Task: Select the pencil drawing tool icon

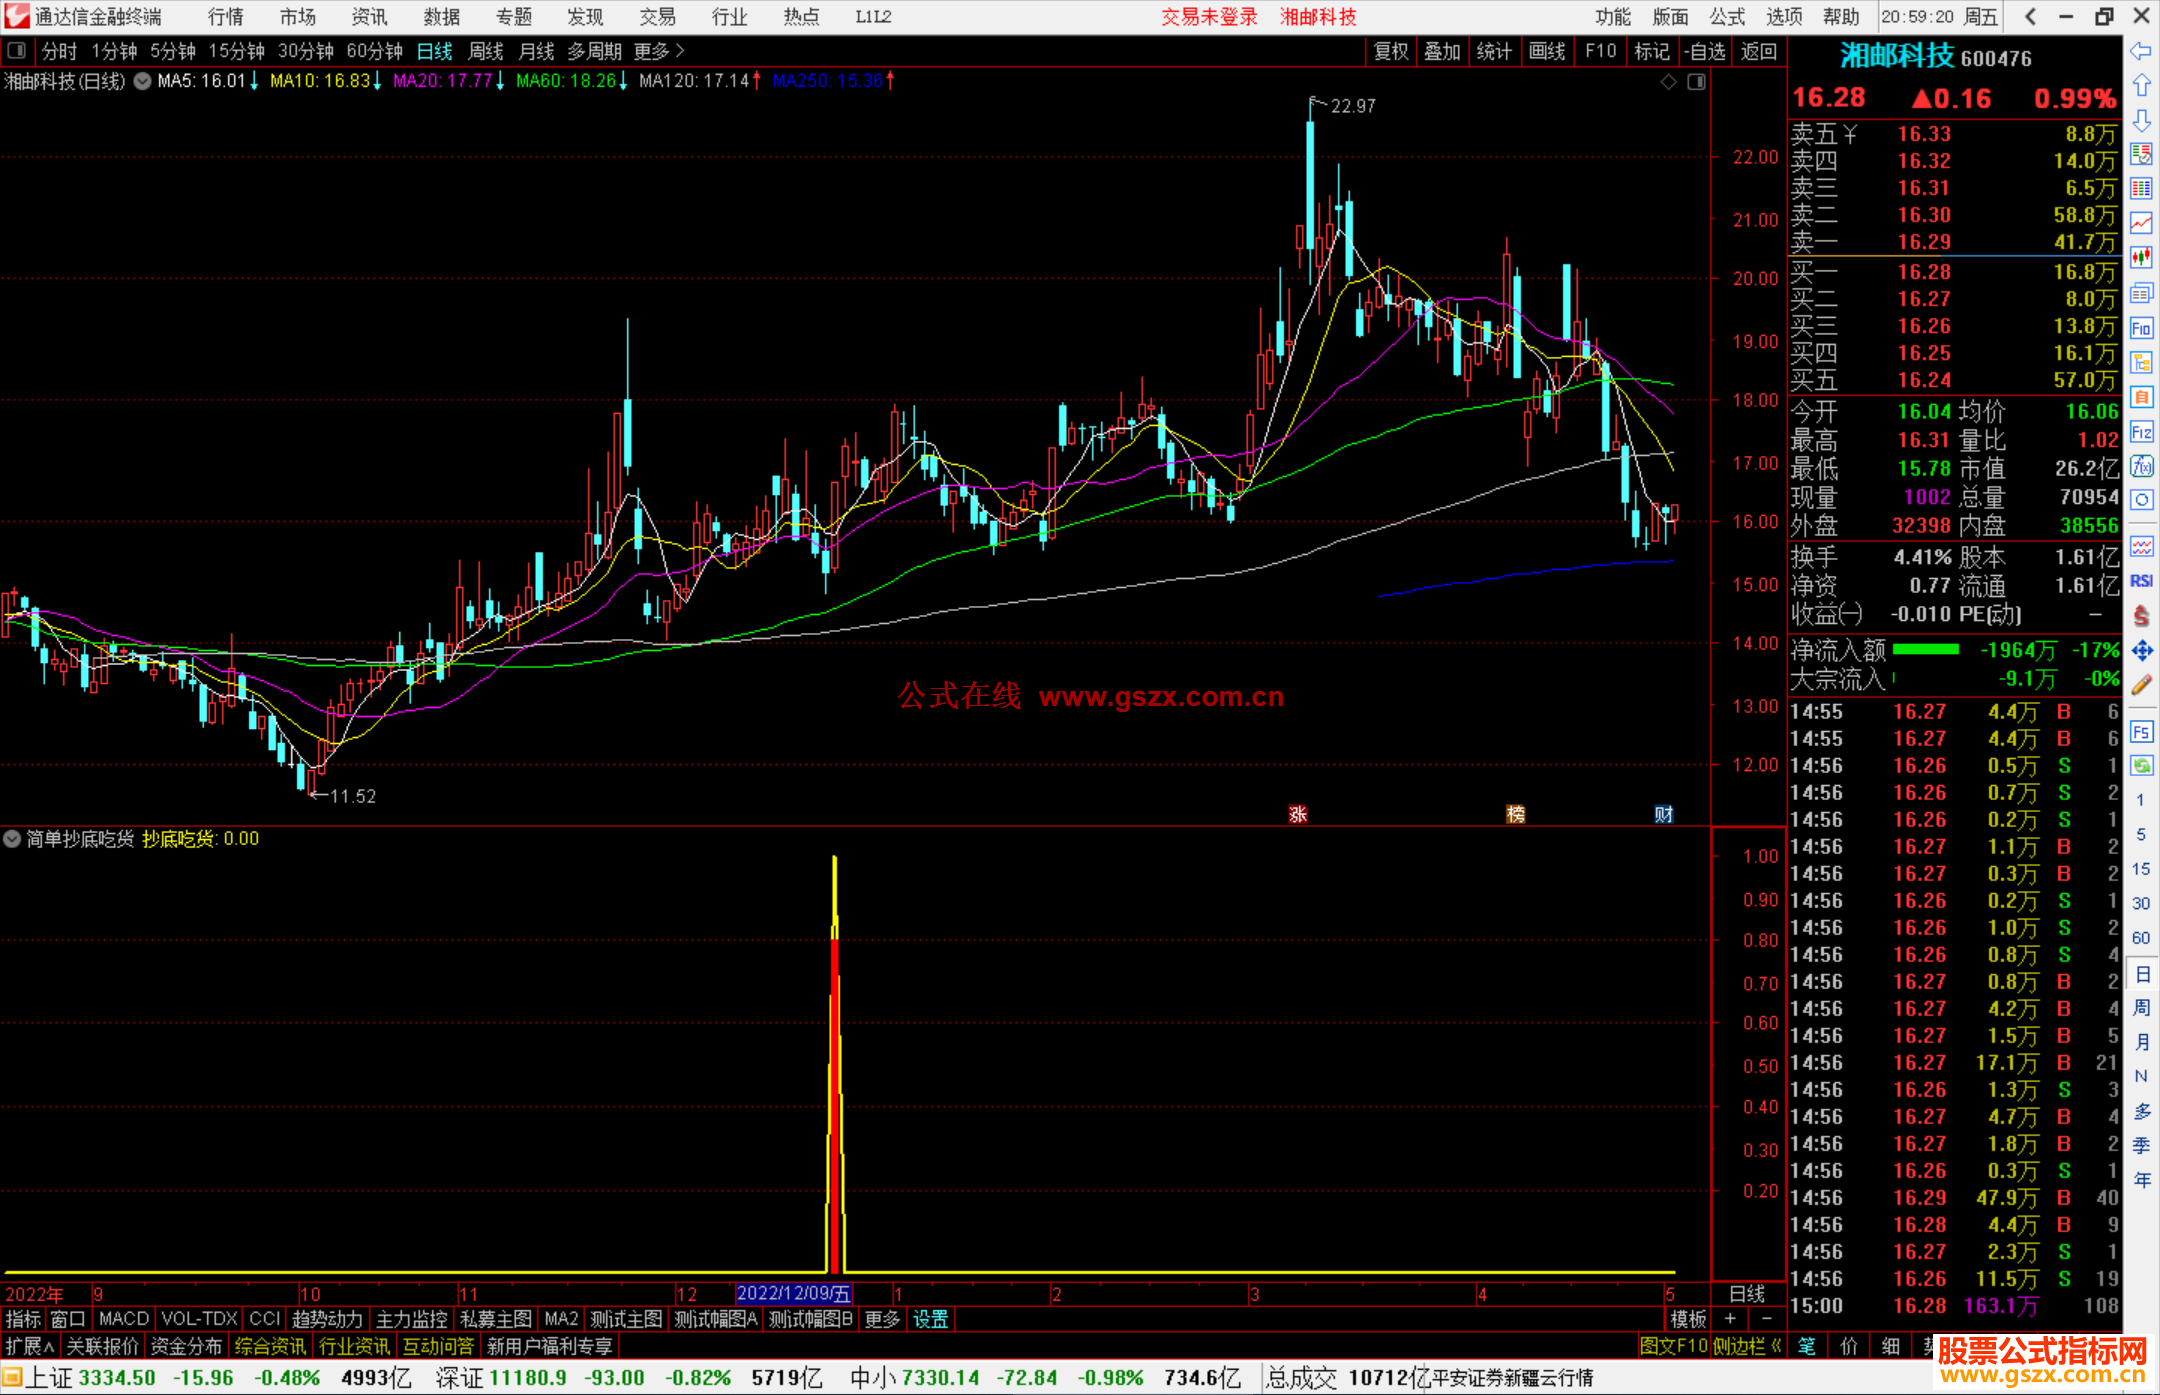Action: 2141,686
